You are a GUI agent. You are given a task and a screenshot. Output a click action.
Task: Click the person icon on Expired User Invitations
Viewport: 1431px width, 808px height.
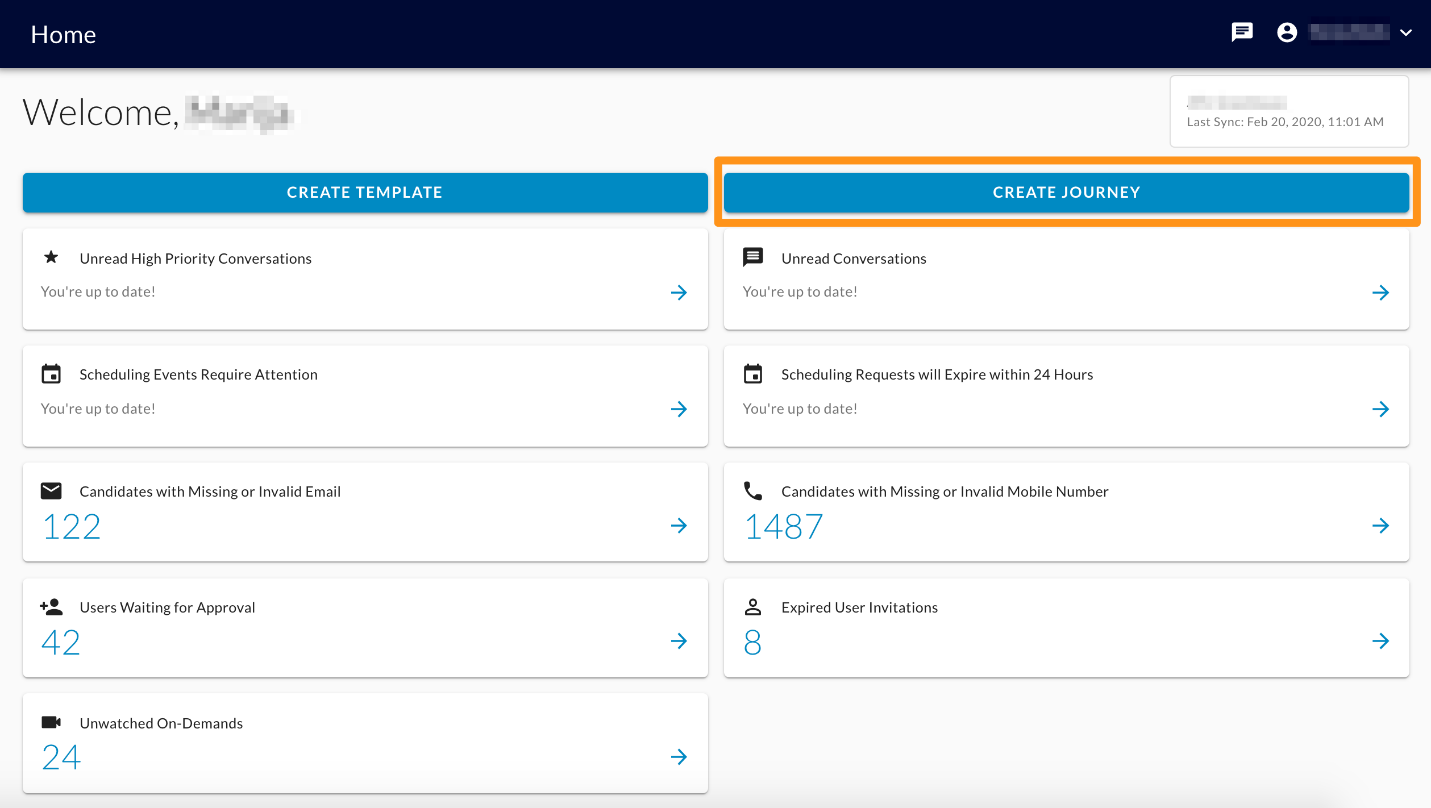click(753, 607)
